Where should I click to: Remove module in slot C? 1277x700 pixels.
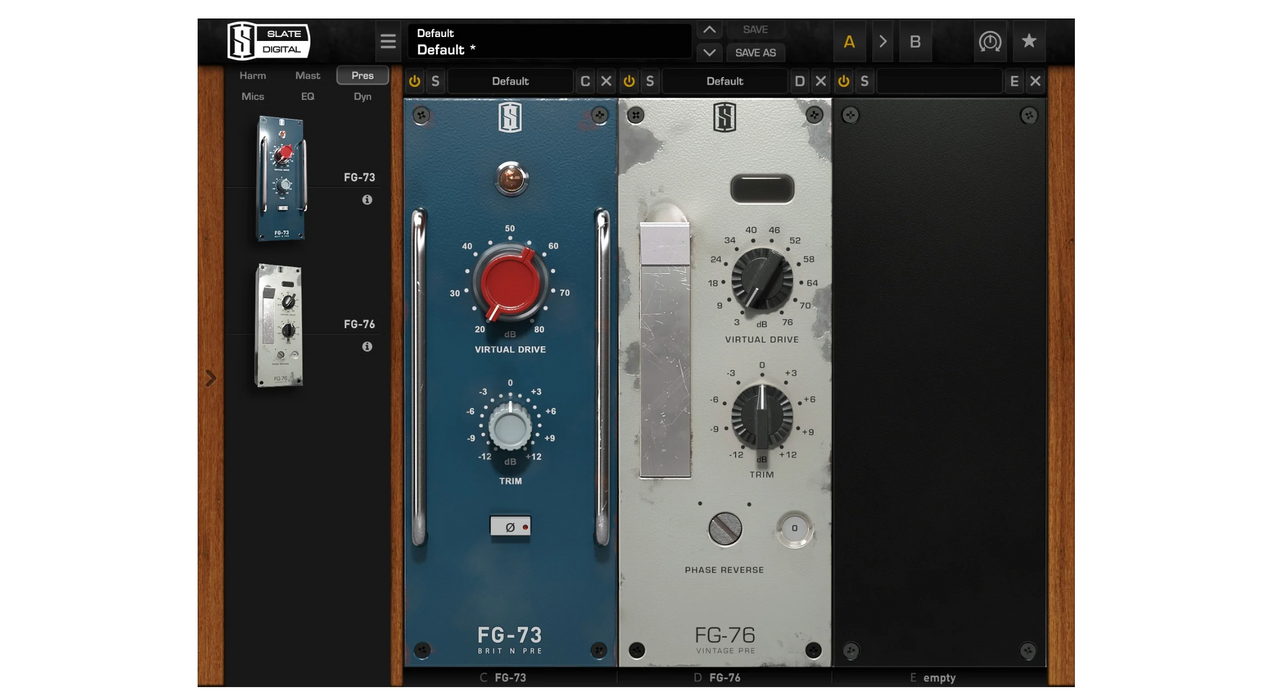(606, 81)
